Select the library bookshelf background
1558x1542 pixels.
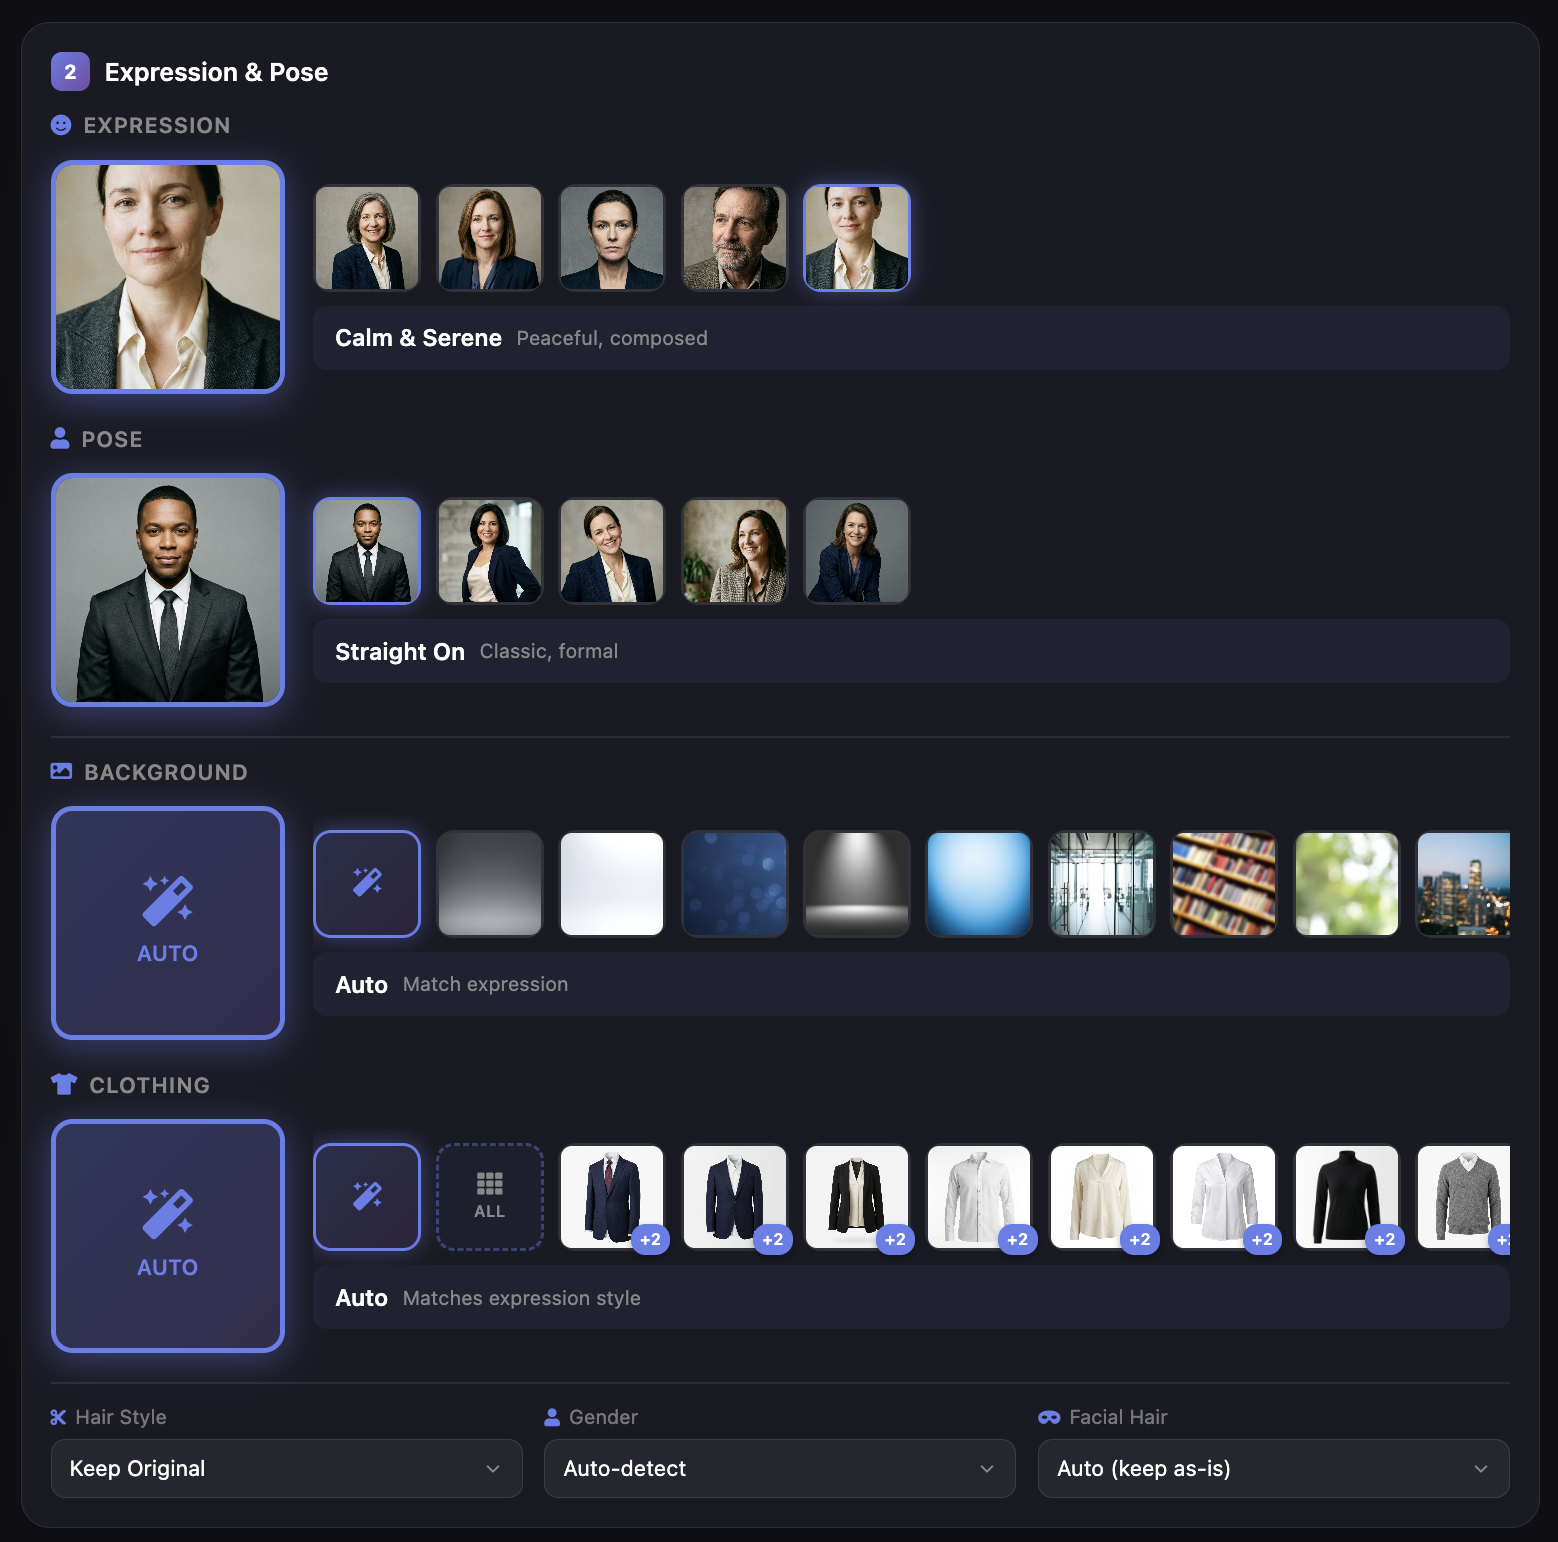[x=1224, y=884]
